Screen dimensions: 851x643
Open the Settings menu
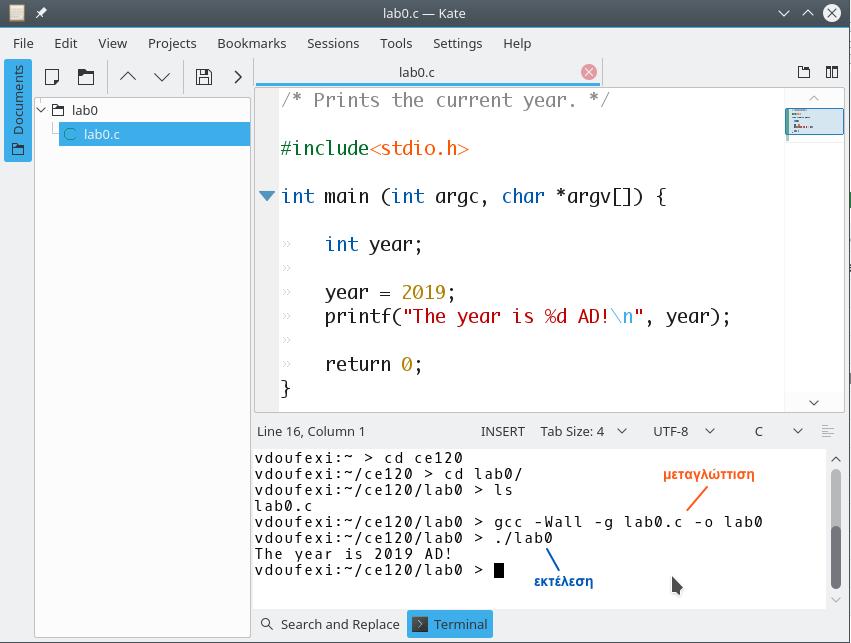458,43
